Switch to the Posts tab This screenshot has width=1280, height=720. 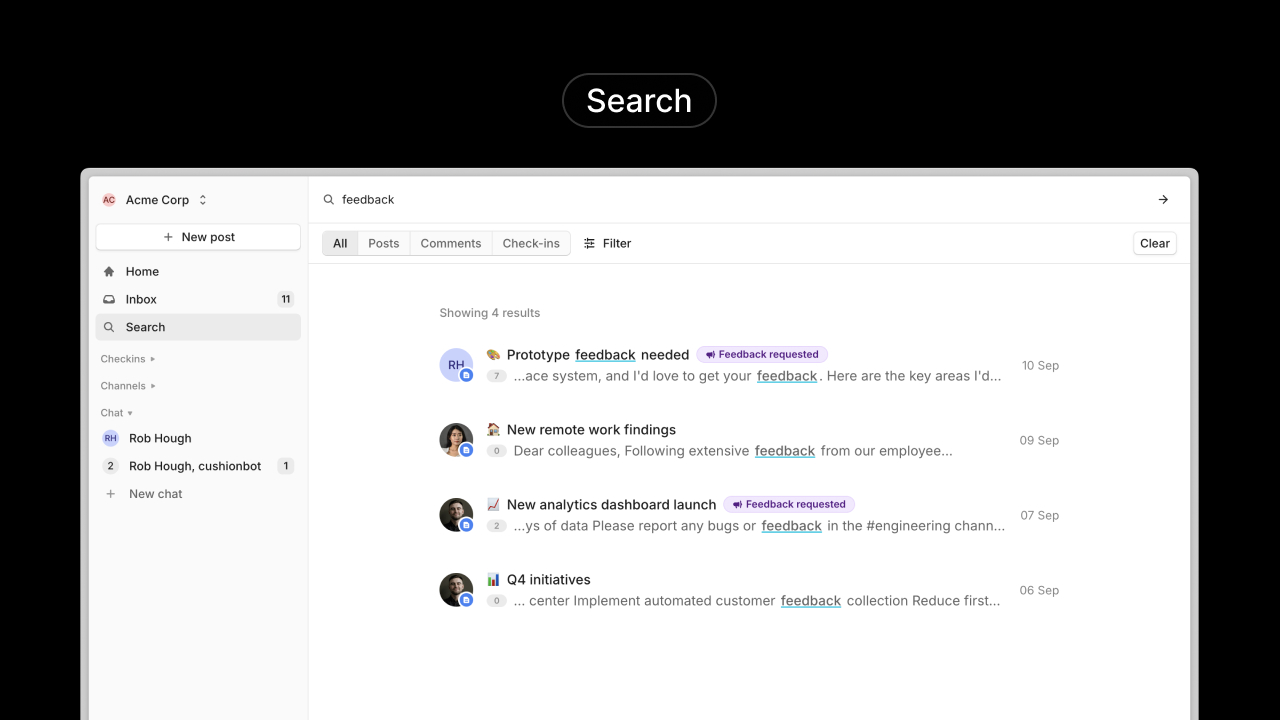pyautogui.click(x=383, y=243)
